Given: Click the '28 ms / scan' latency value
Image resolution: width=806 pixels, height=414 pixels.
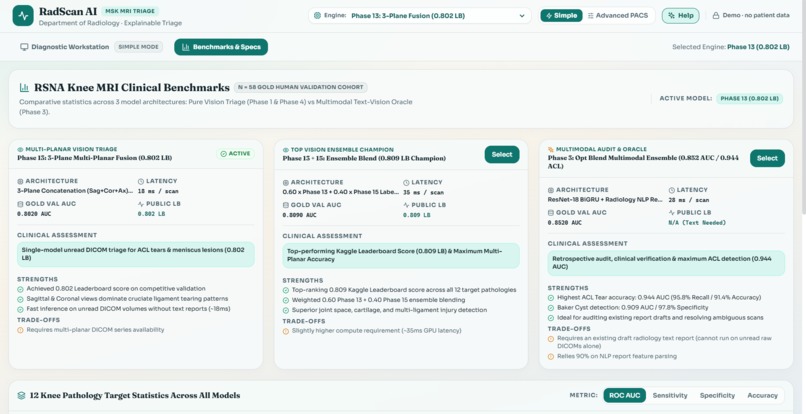Looking at the screenshot, I should coord(687,200).
